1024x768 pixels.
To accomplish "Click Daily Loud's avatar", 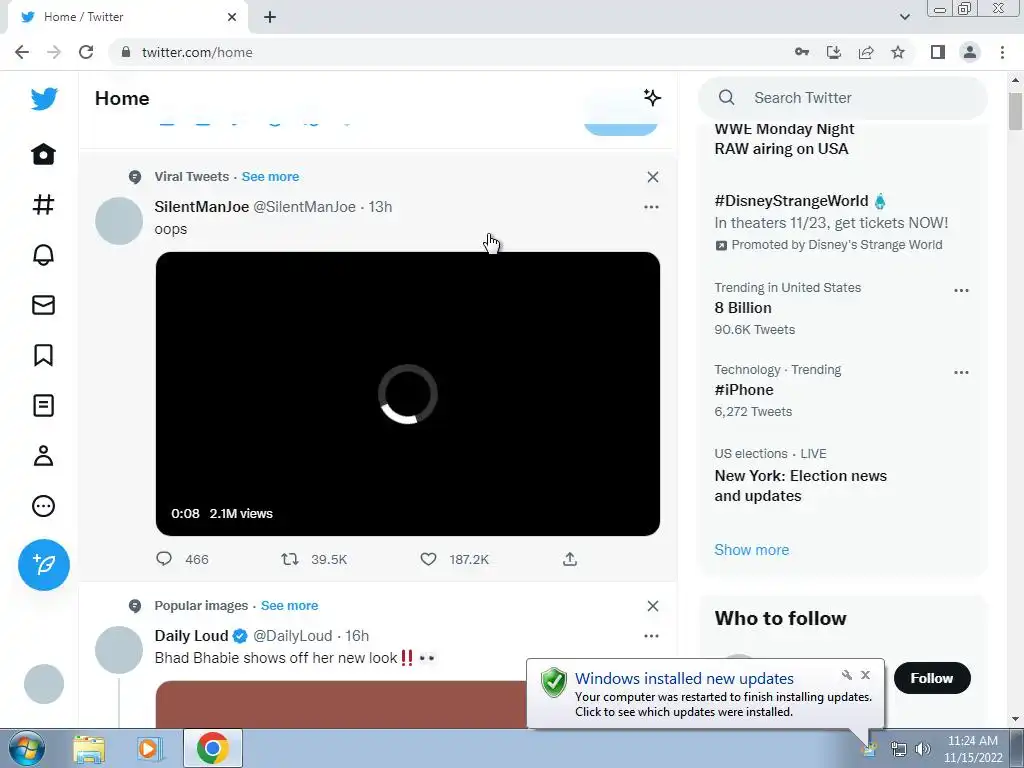I will click(x=119, y=650).
